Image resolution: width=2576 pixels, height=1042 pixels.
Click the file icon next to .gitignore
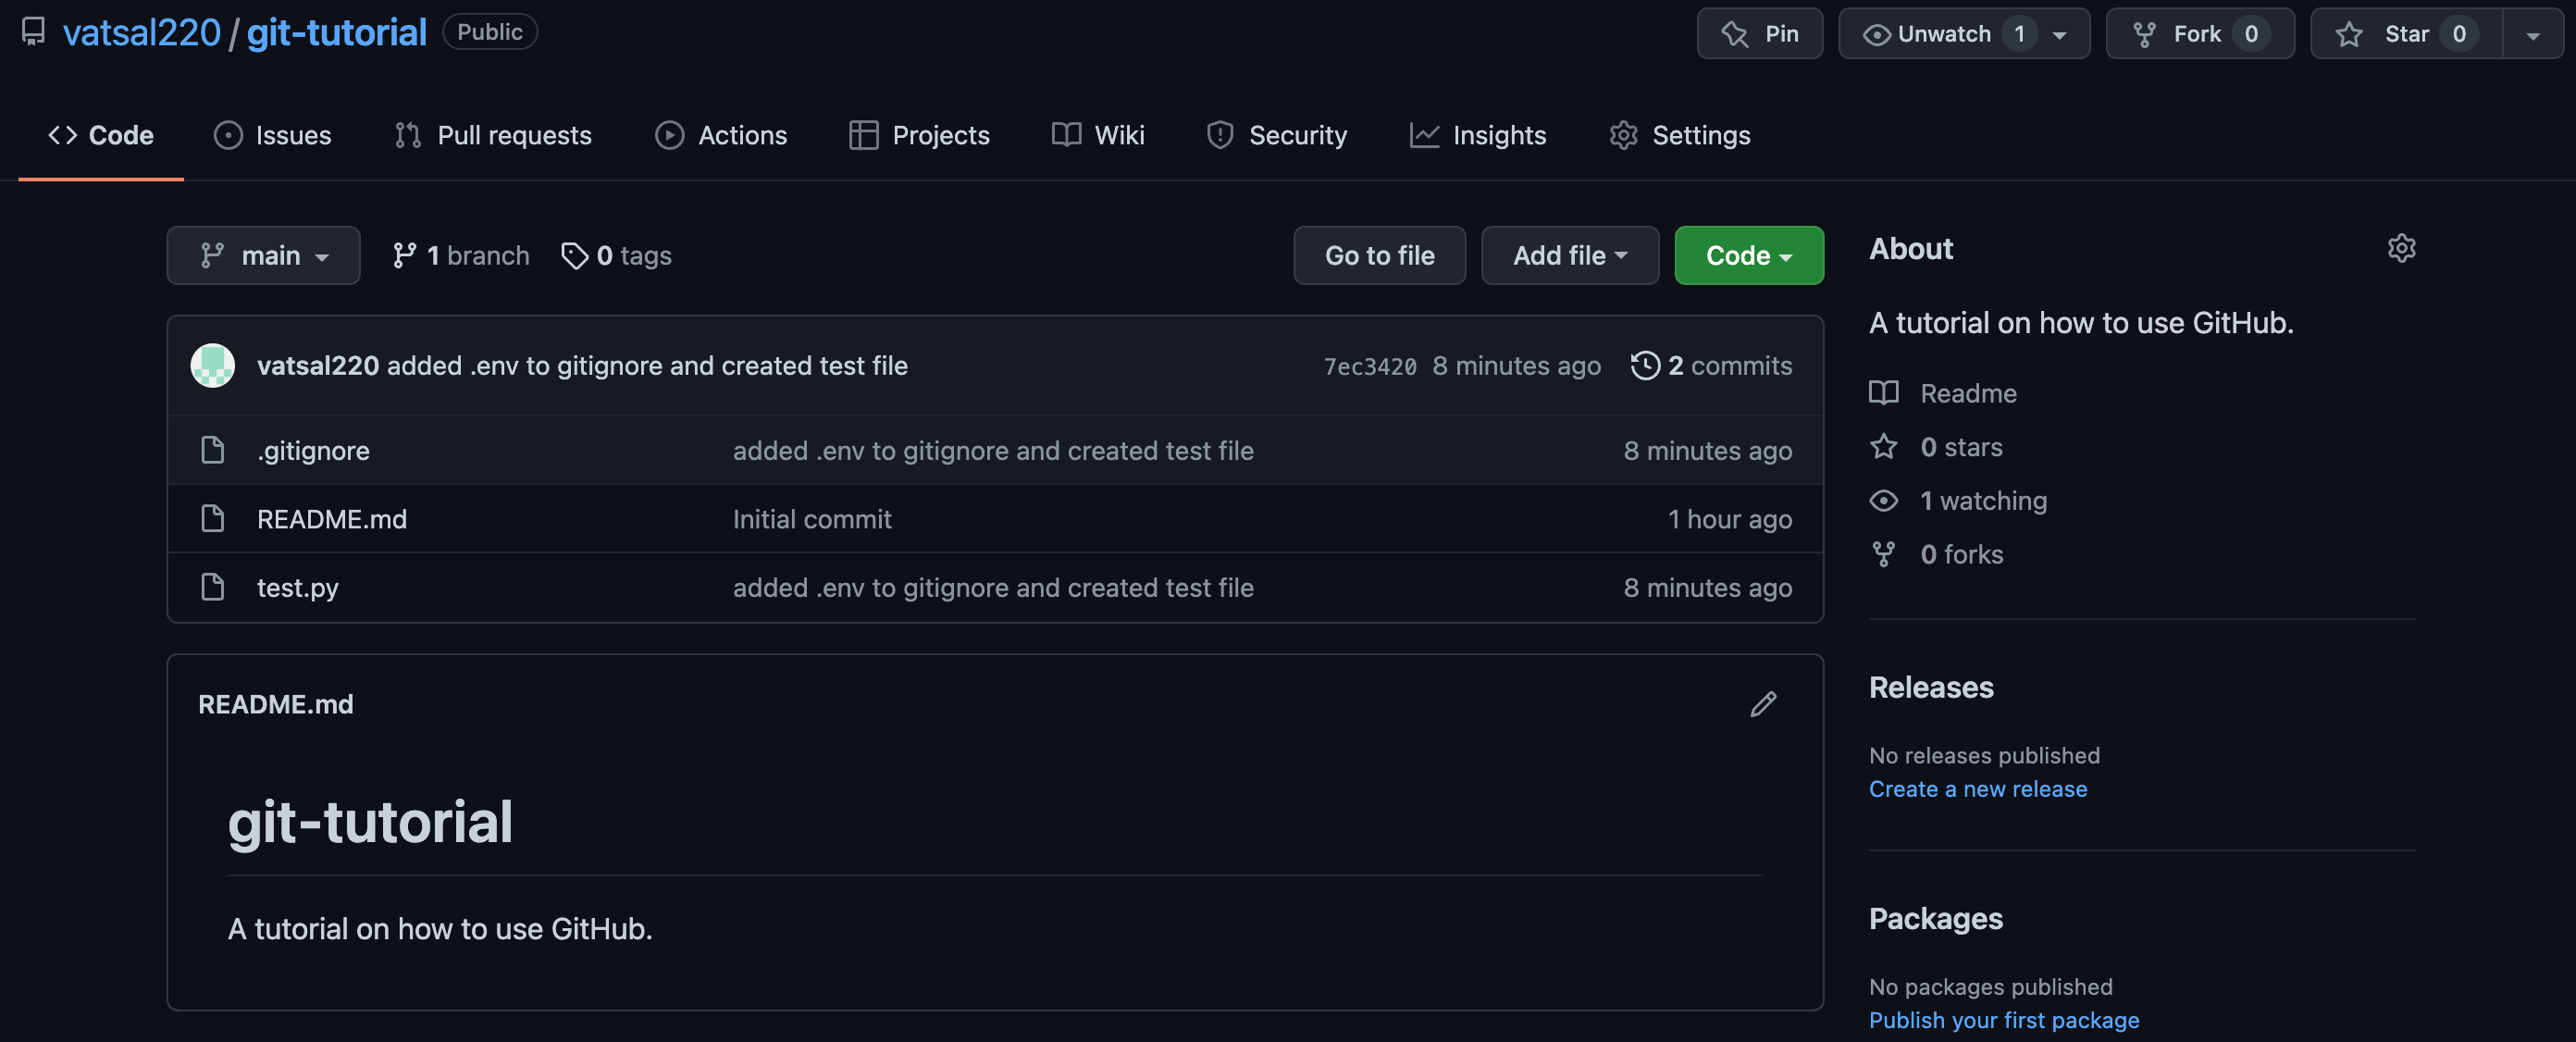[x=212, y=450]
